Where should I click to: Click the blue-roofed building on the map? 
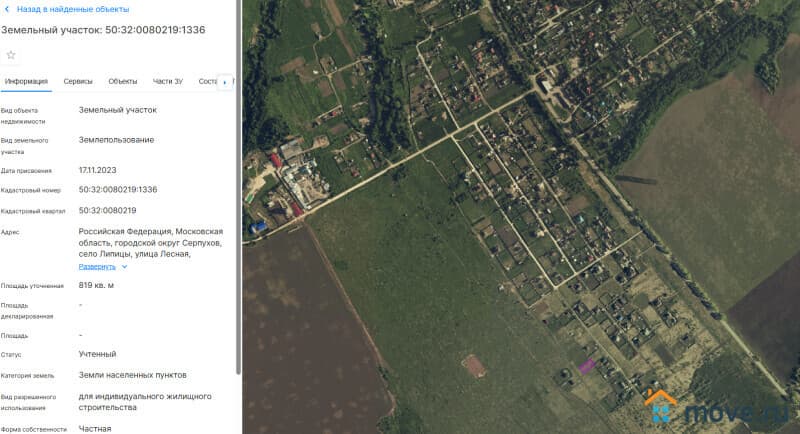[x=259, y=228]
